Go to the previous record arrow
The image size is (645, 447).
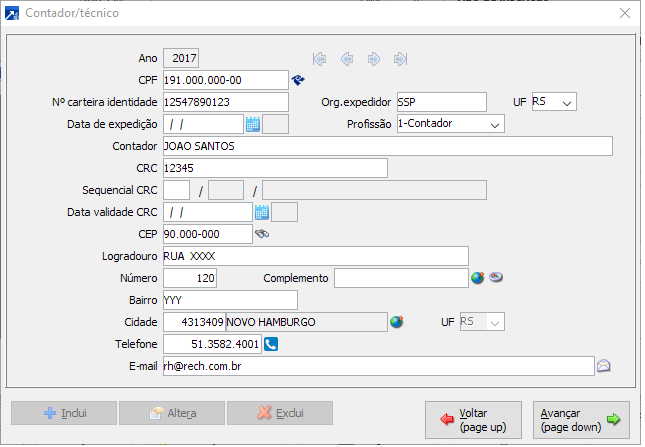pos(347,59)
